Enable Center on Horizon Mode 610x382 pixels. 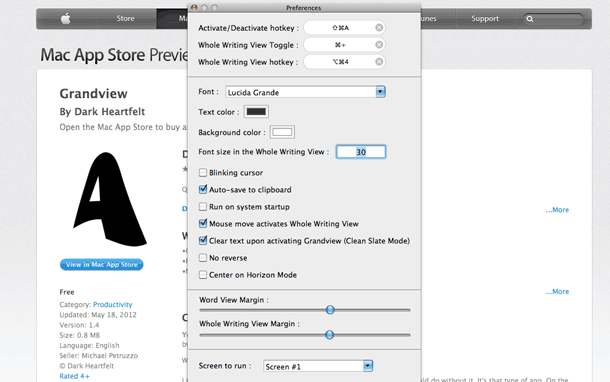pyautogui.click(x=203, y=275)
